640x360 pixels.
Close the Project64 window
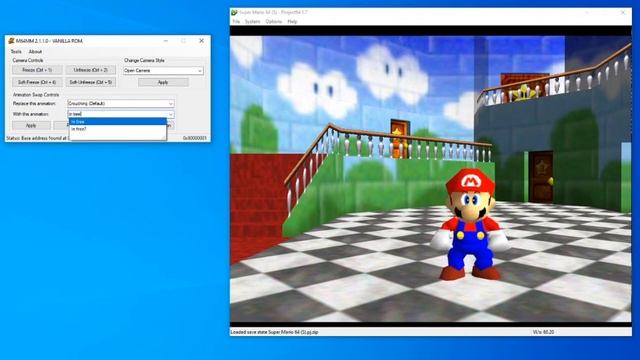click(622, 13)
